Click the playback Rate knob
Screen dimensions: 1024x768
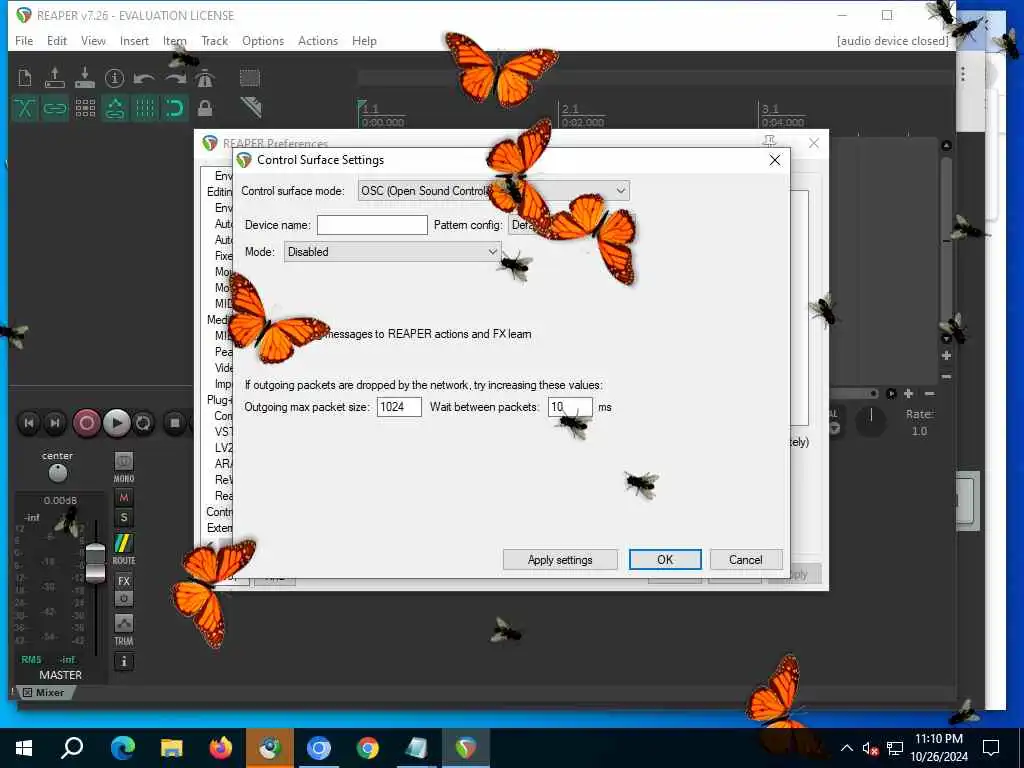pyautogui.click(x=871, y=423)
